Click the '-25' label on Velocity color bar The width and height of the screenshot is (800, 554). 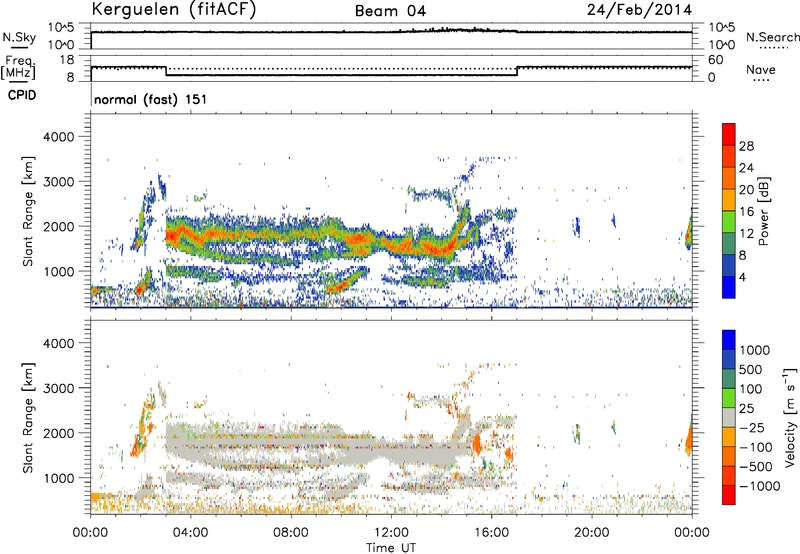pos(752,427)
